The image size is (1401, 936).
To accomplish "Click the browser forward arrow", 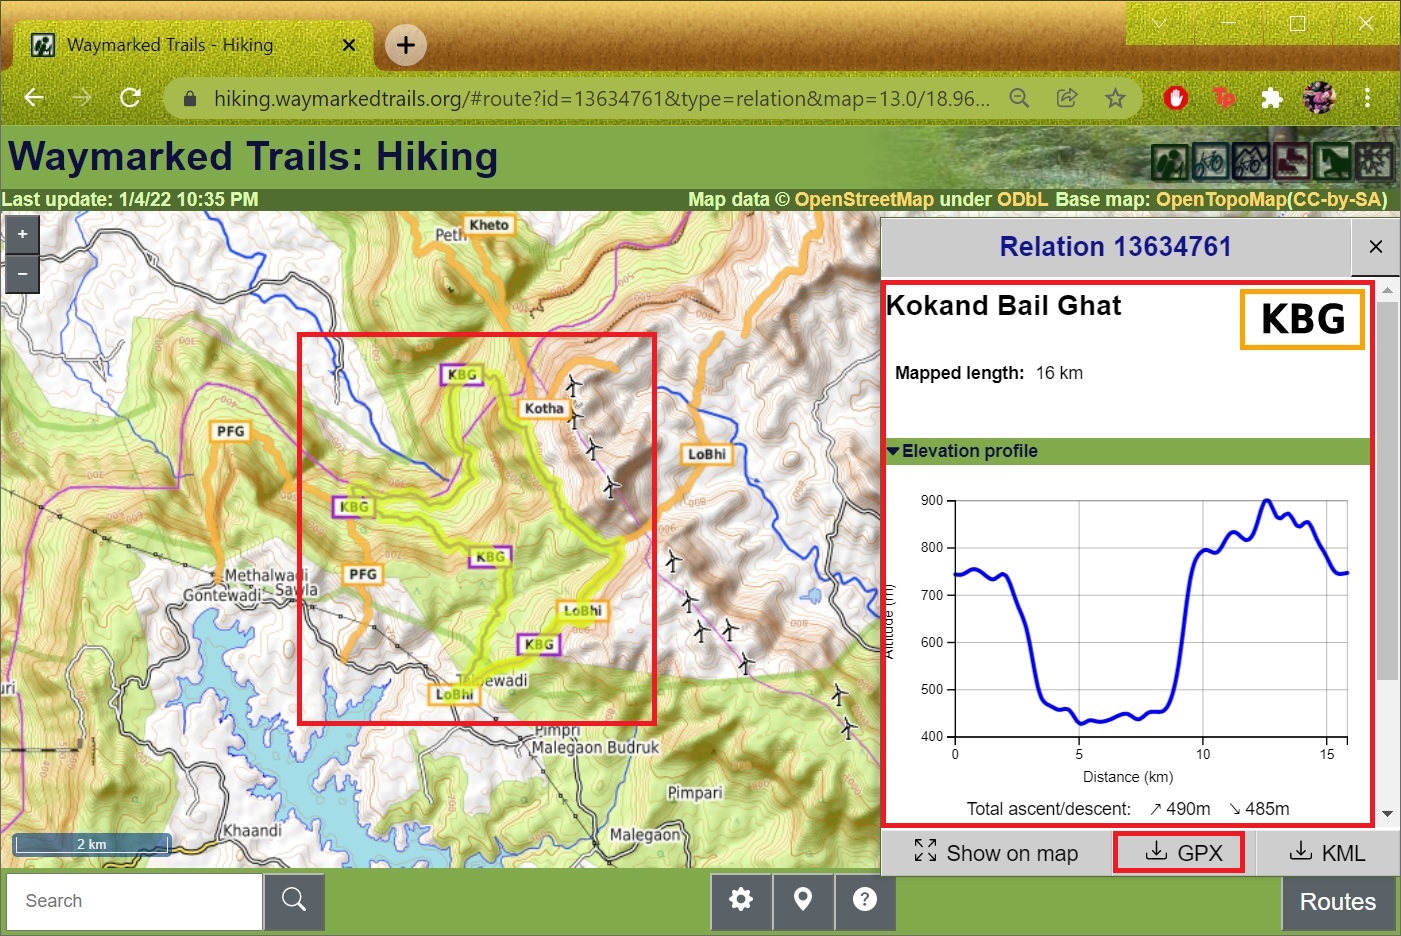I will coord(82,98).
